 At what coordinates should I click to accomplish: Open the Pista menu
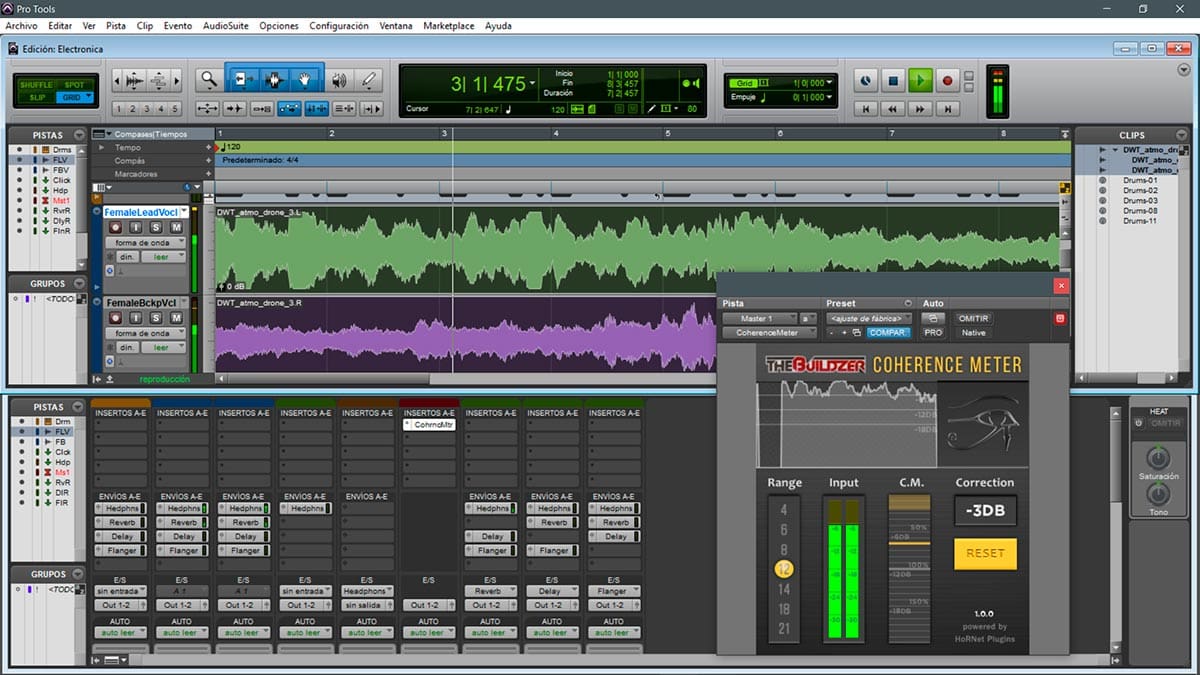[116, 25]
